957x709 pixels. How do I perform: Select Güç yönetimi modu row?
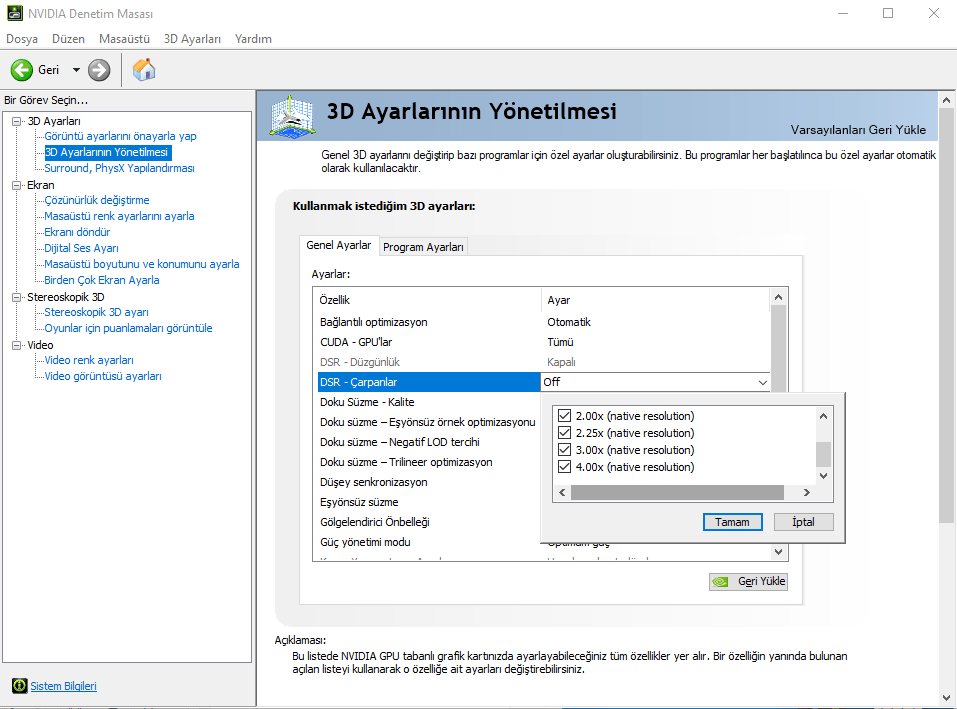point(427,542)
